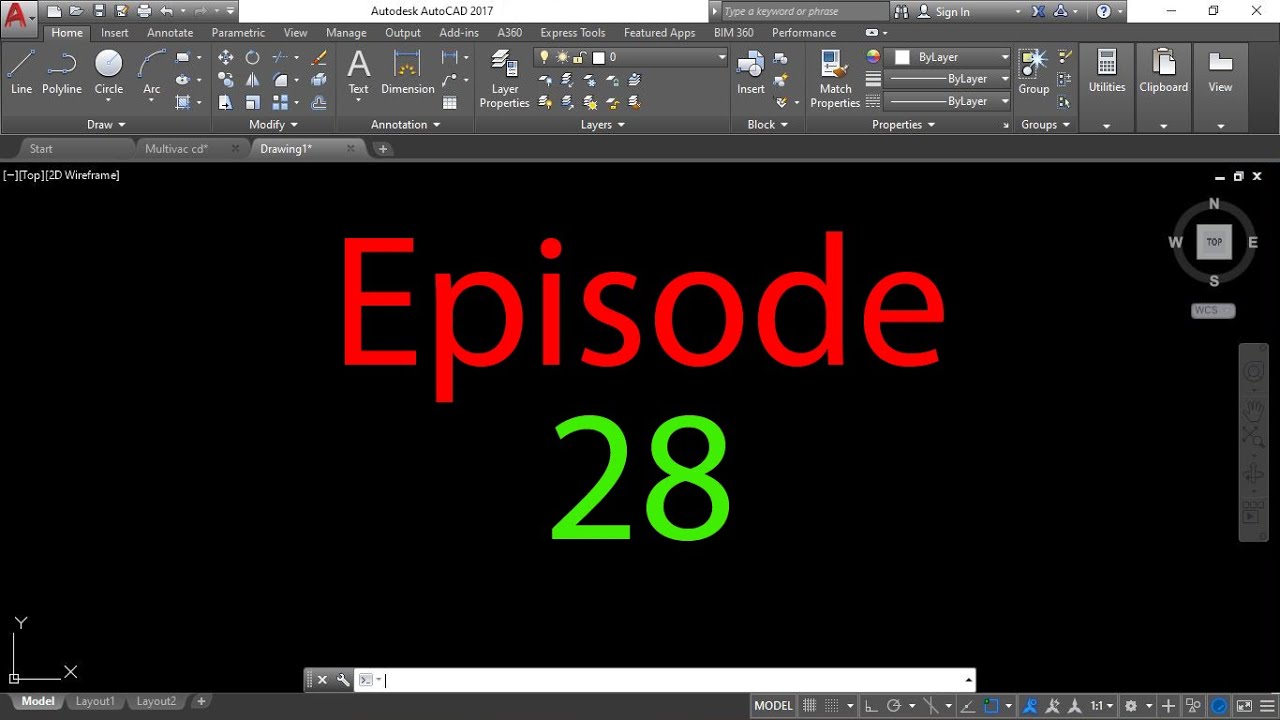Viewport: 1280px width, 720px height.
Task: Select the Line tool
Action: pyautogui.click(x=21, y=72)
